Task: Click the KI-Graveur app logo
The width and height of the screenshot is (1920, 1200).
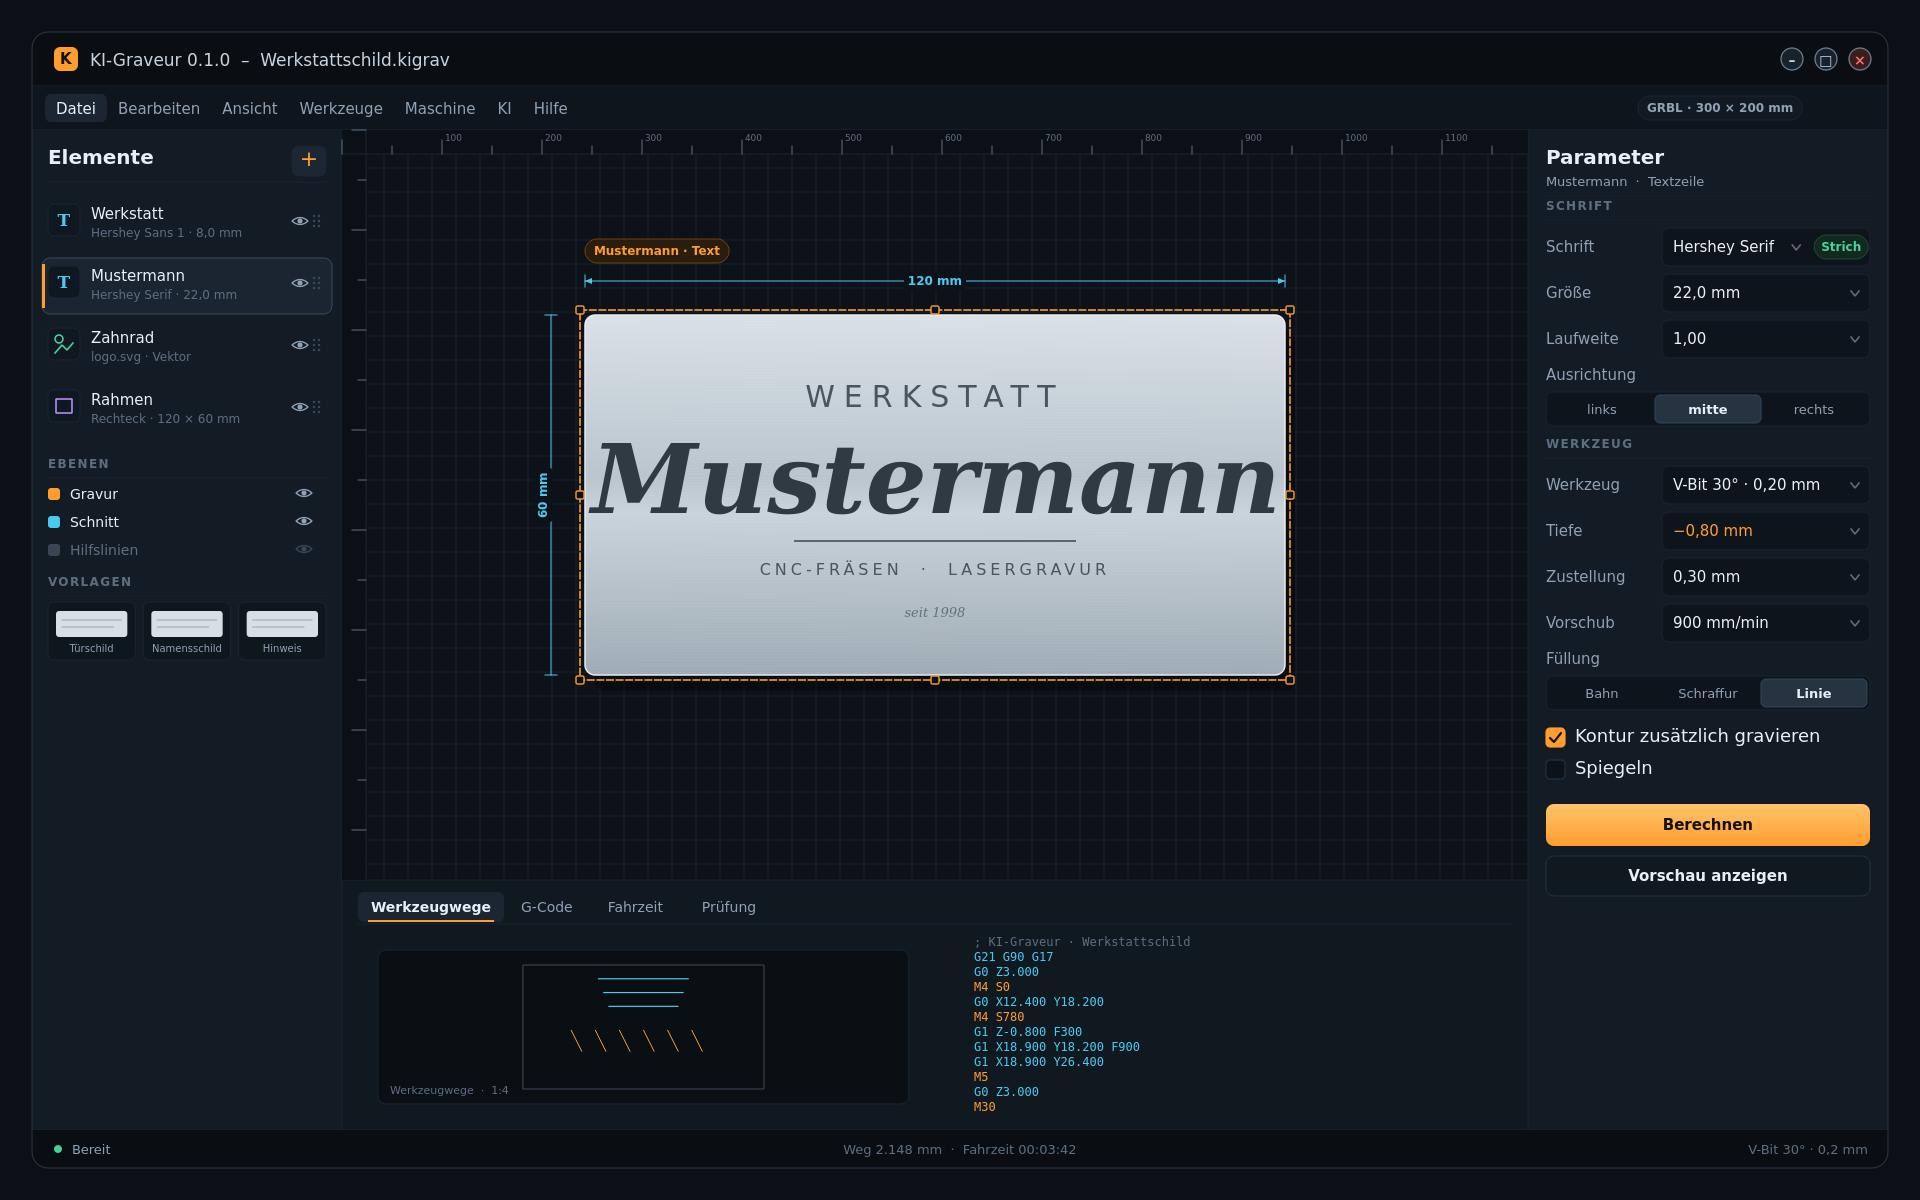Action: (x=66, y=59)
